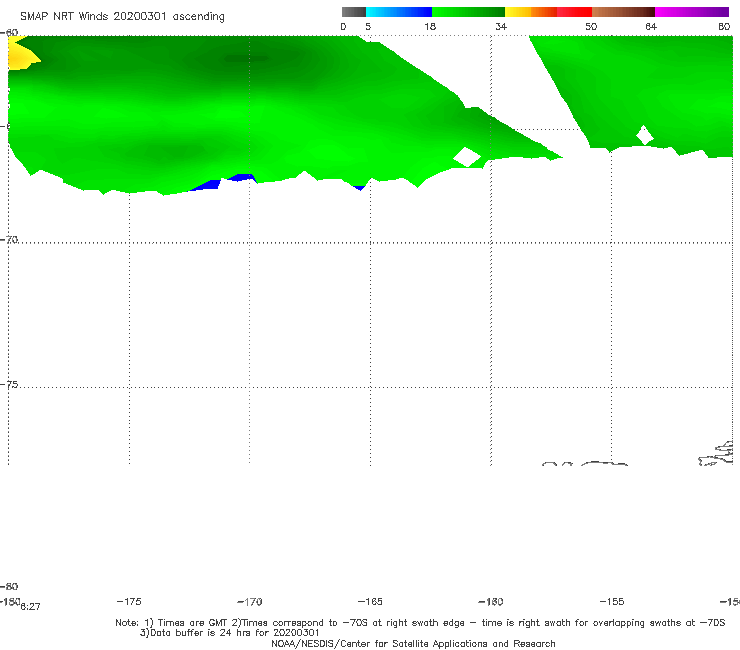This screenshot has height=650, width=740.
Task: Click the latitude label '-70'
Action: click(9, 240)
